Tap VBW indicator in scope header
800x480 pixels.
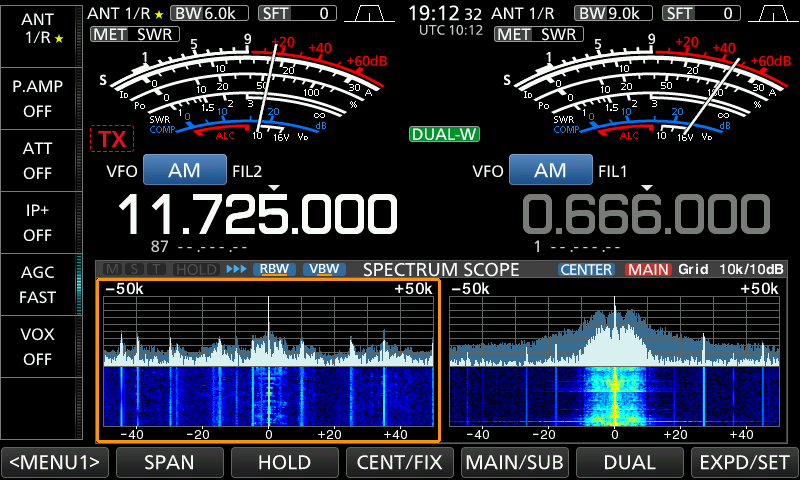(324, 269)
